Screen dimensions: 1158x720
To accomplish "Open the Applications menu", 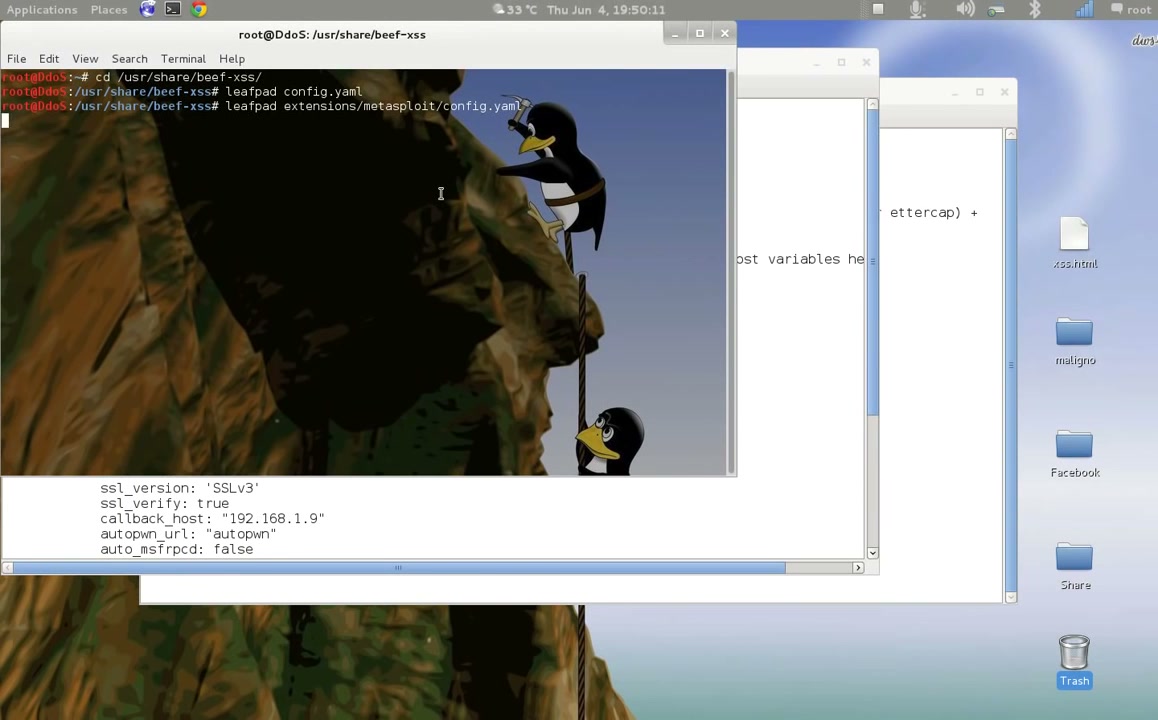I will (x=42, y=10).
